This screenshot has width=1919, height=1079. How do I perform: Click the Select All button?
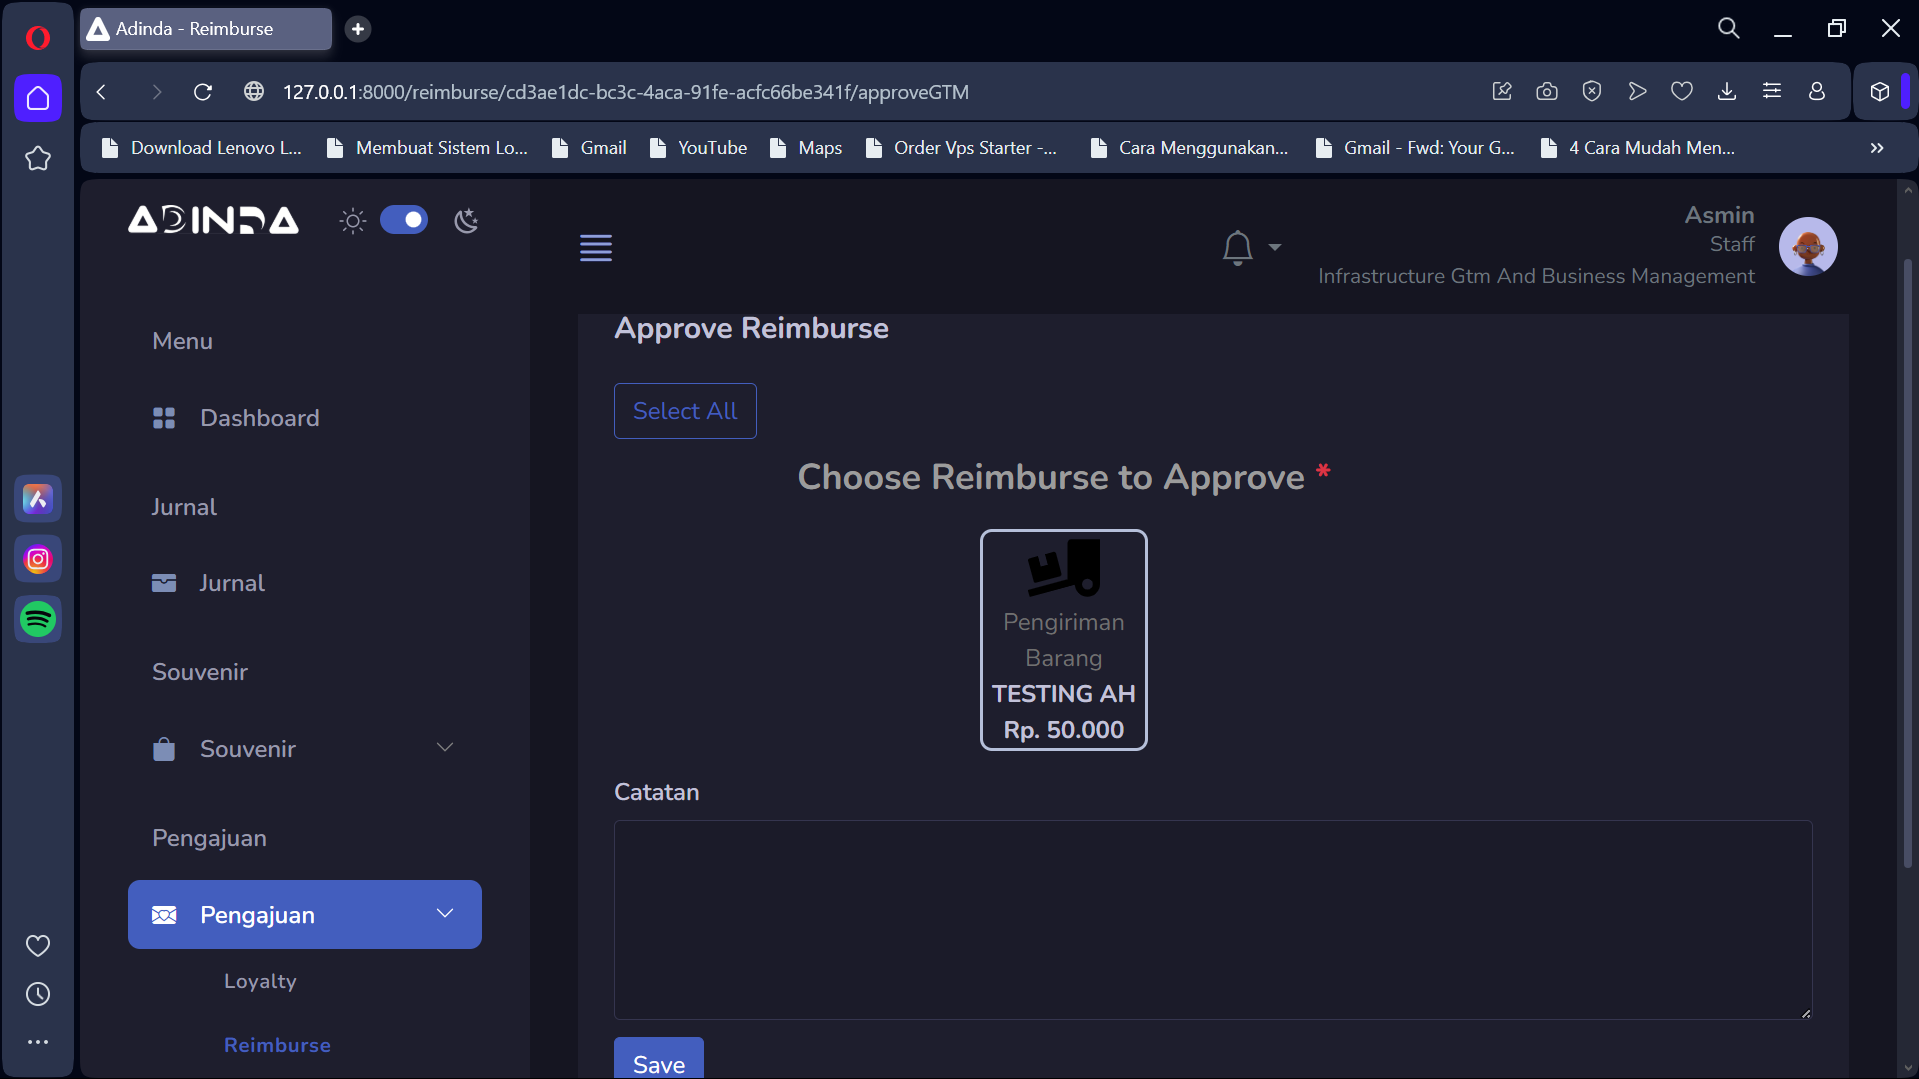click(x=685, y=411)
